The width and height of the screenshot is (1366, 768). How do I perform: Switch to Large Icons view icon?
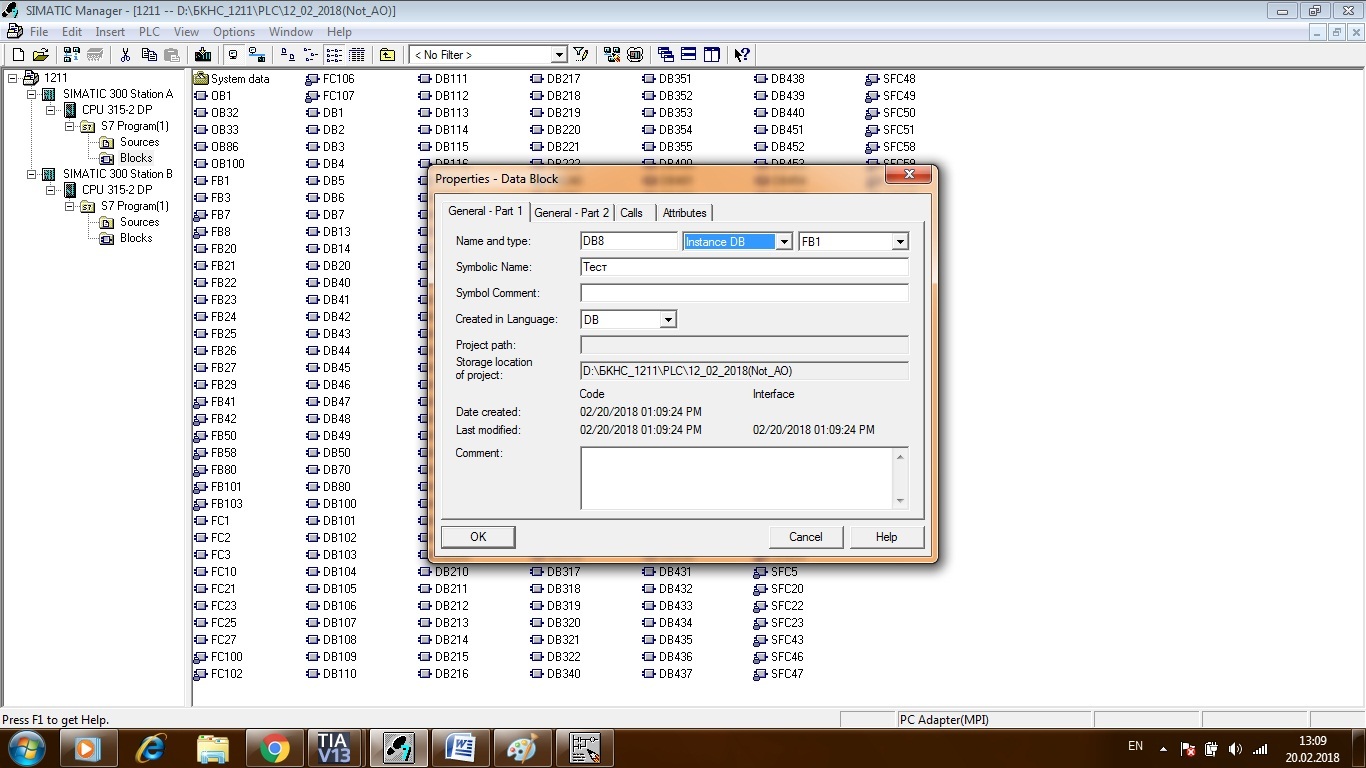(x=288, y=55)
